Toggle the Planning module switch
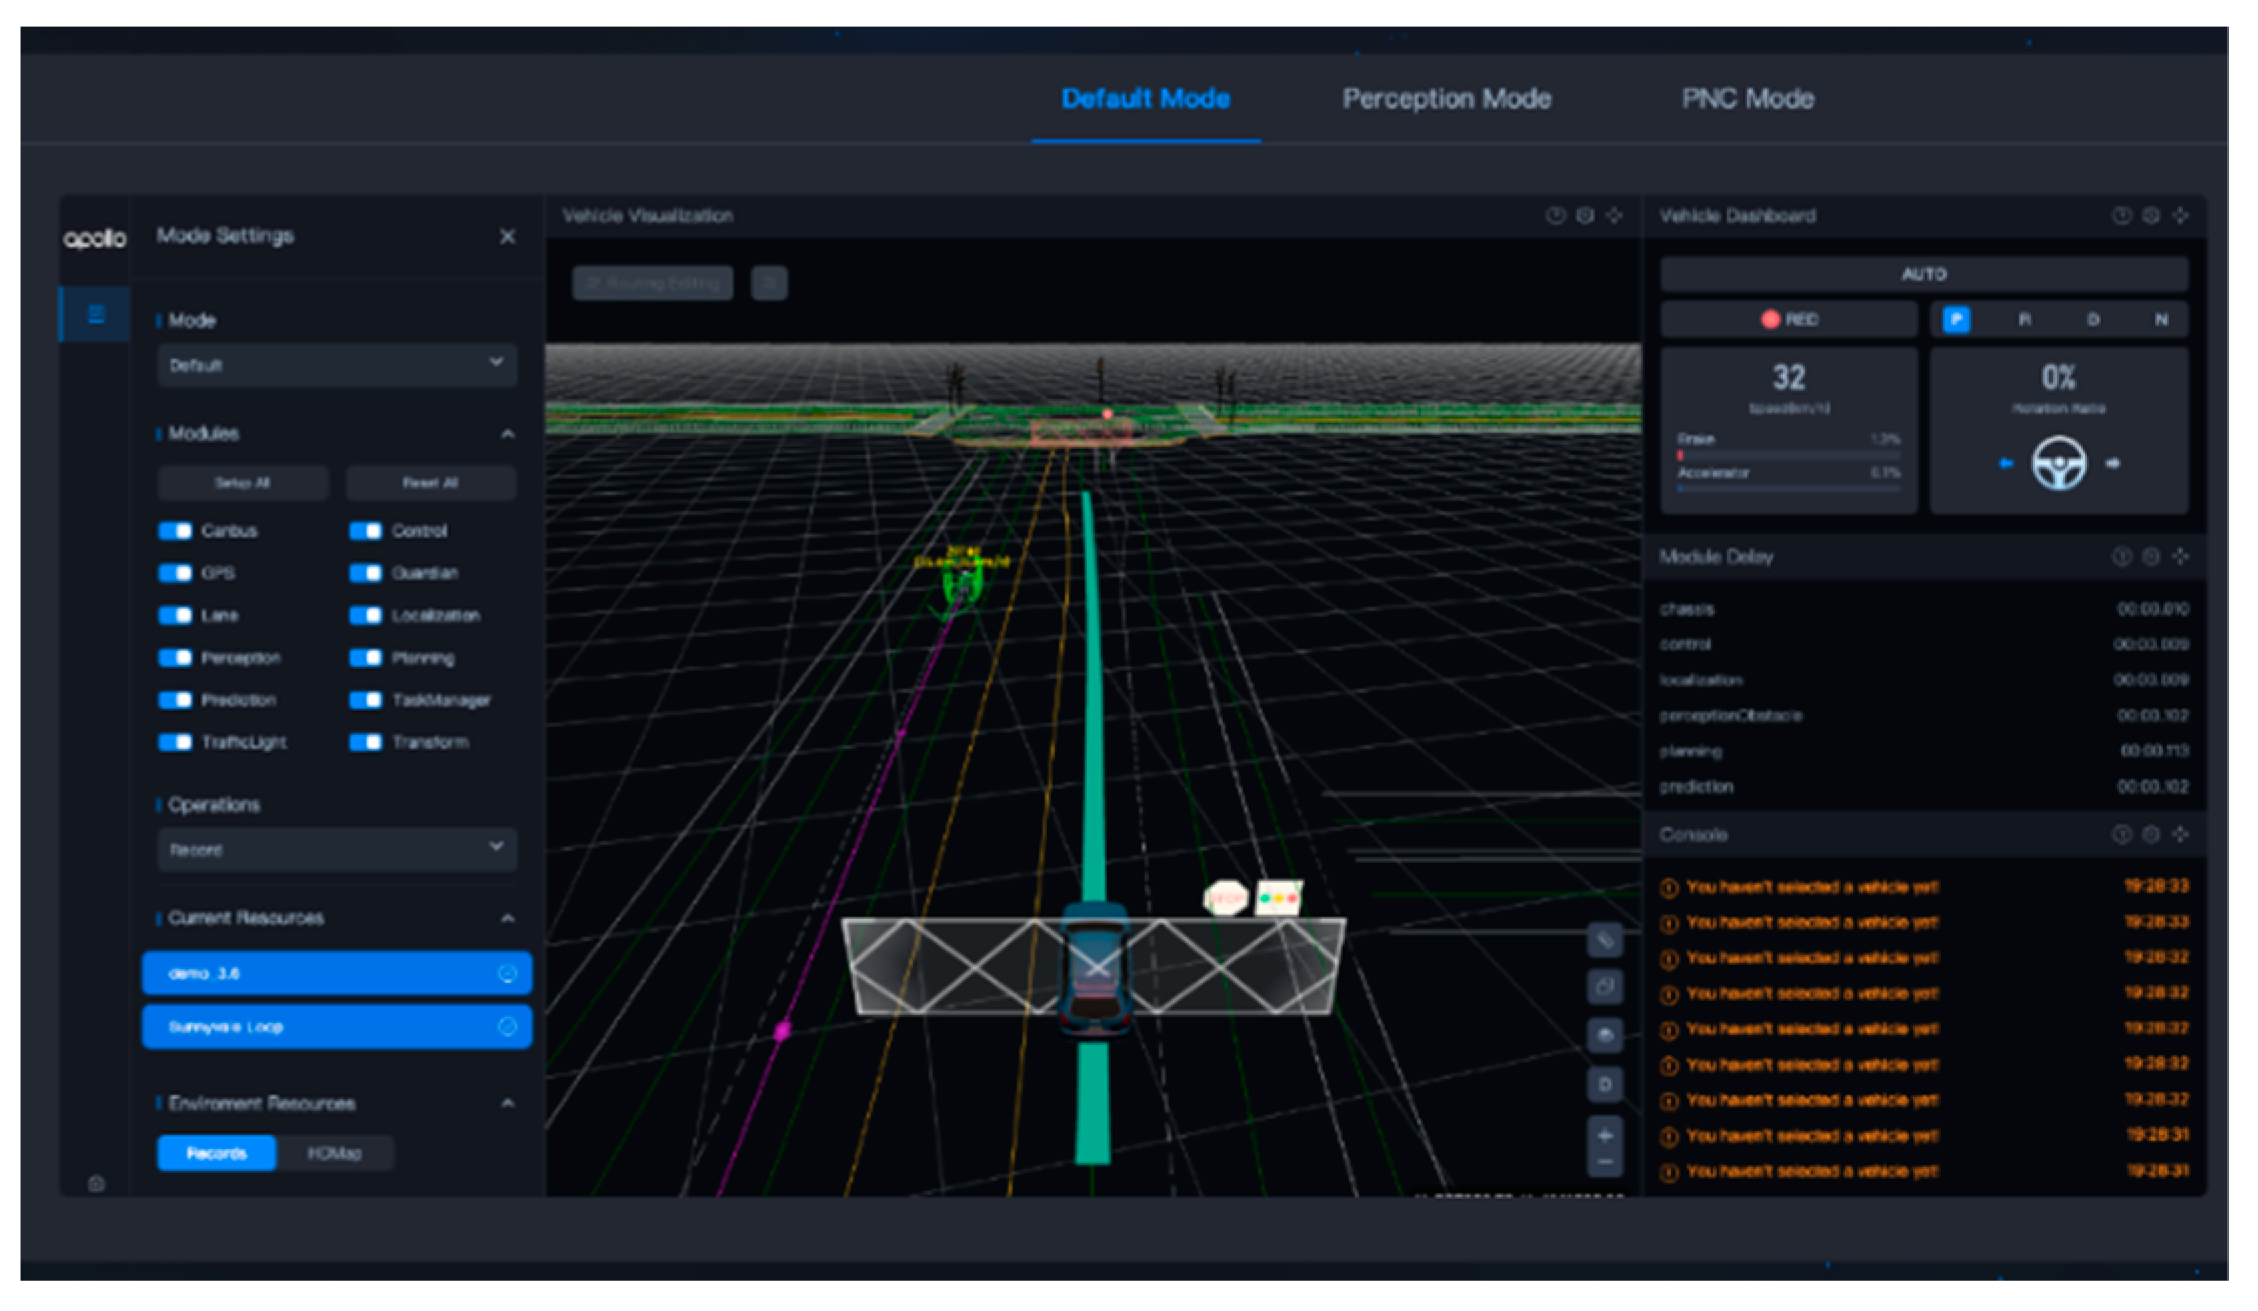 coord(365,657)
